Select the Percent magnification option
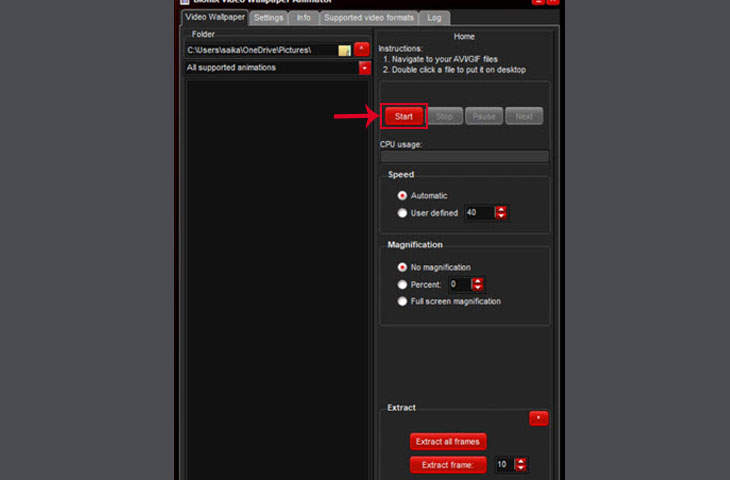The height and width of the screenshot is (480, 730). point(402,284)
